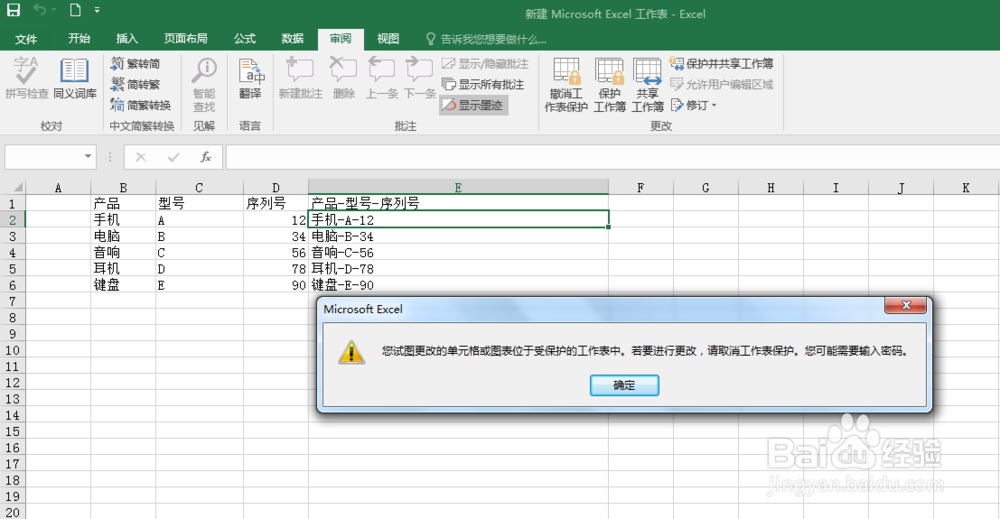Image resolution: width=1000 pixels, height=519 pixels.
Task: Click the 下一条 next comment icon
Action: [420, 77]
